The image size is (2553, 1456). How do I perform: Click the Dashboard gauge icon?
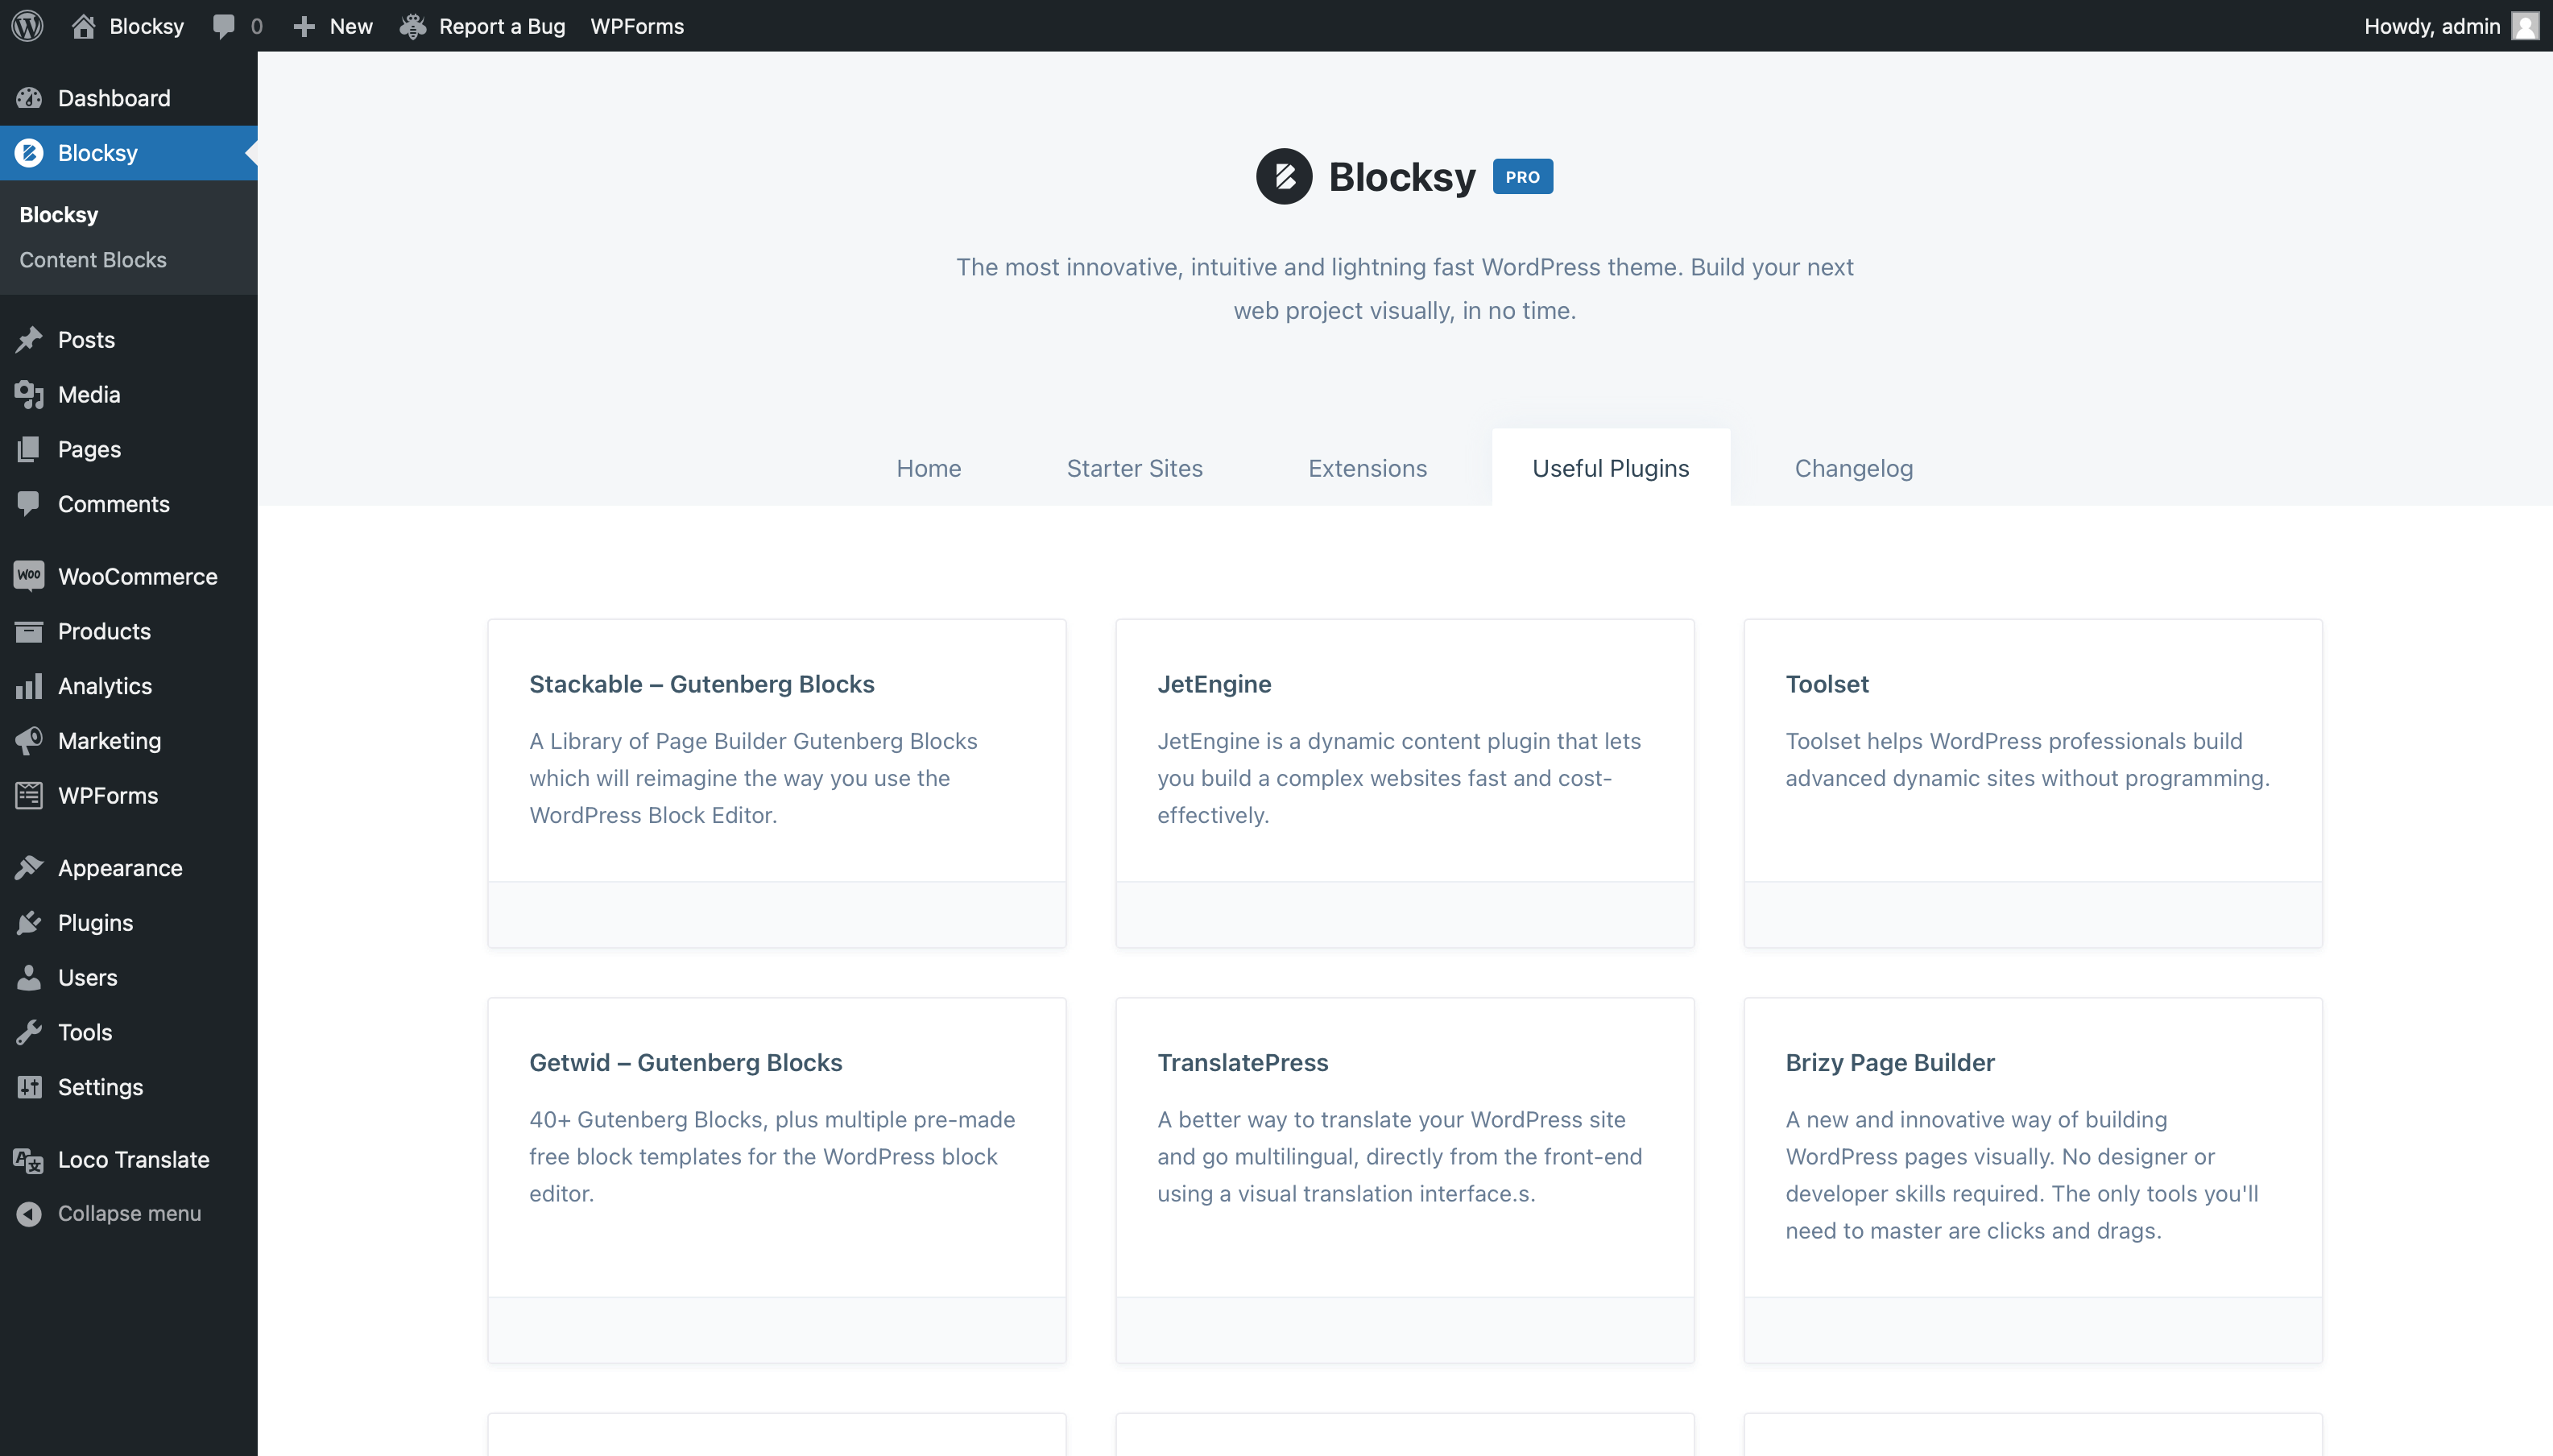point(29,98)
